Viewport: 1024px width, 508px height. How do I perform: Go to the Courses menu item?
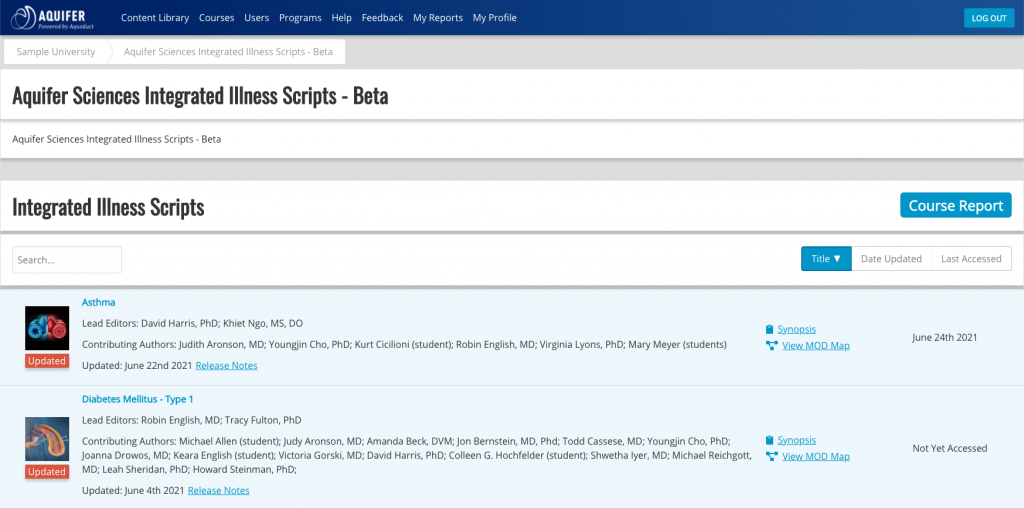click(x=216, y=18)
